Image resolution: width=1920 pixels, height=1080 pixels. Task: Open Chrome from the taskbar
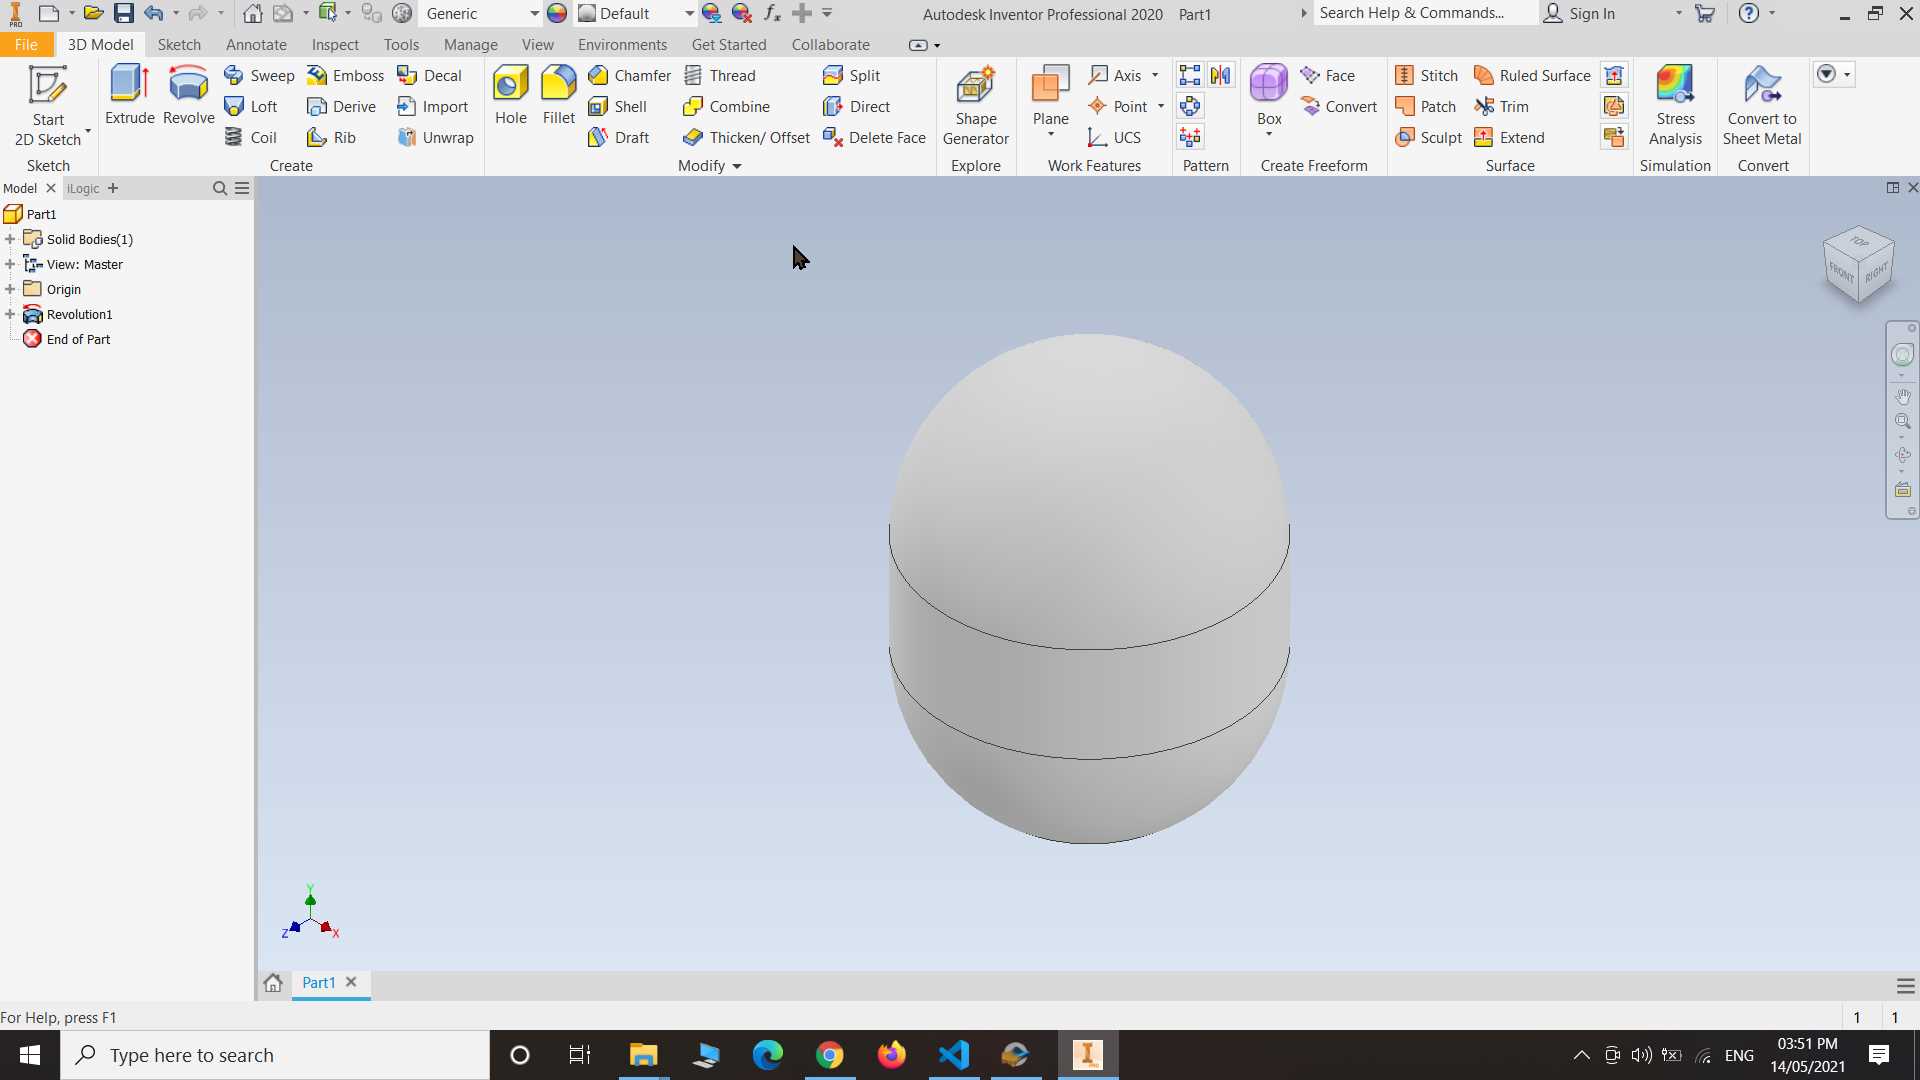coord(829,1055)
